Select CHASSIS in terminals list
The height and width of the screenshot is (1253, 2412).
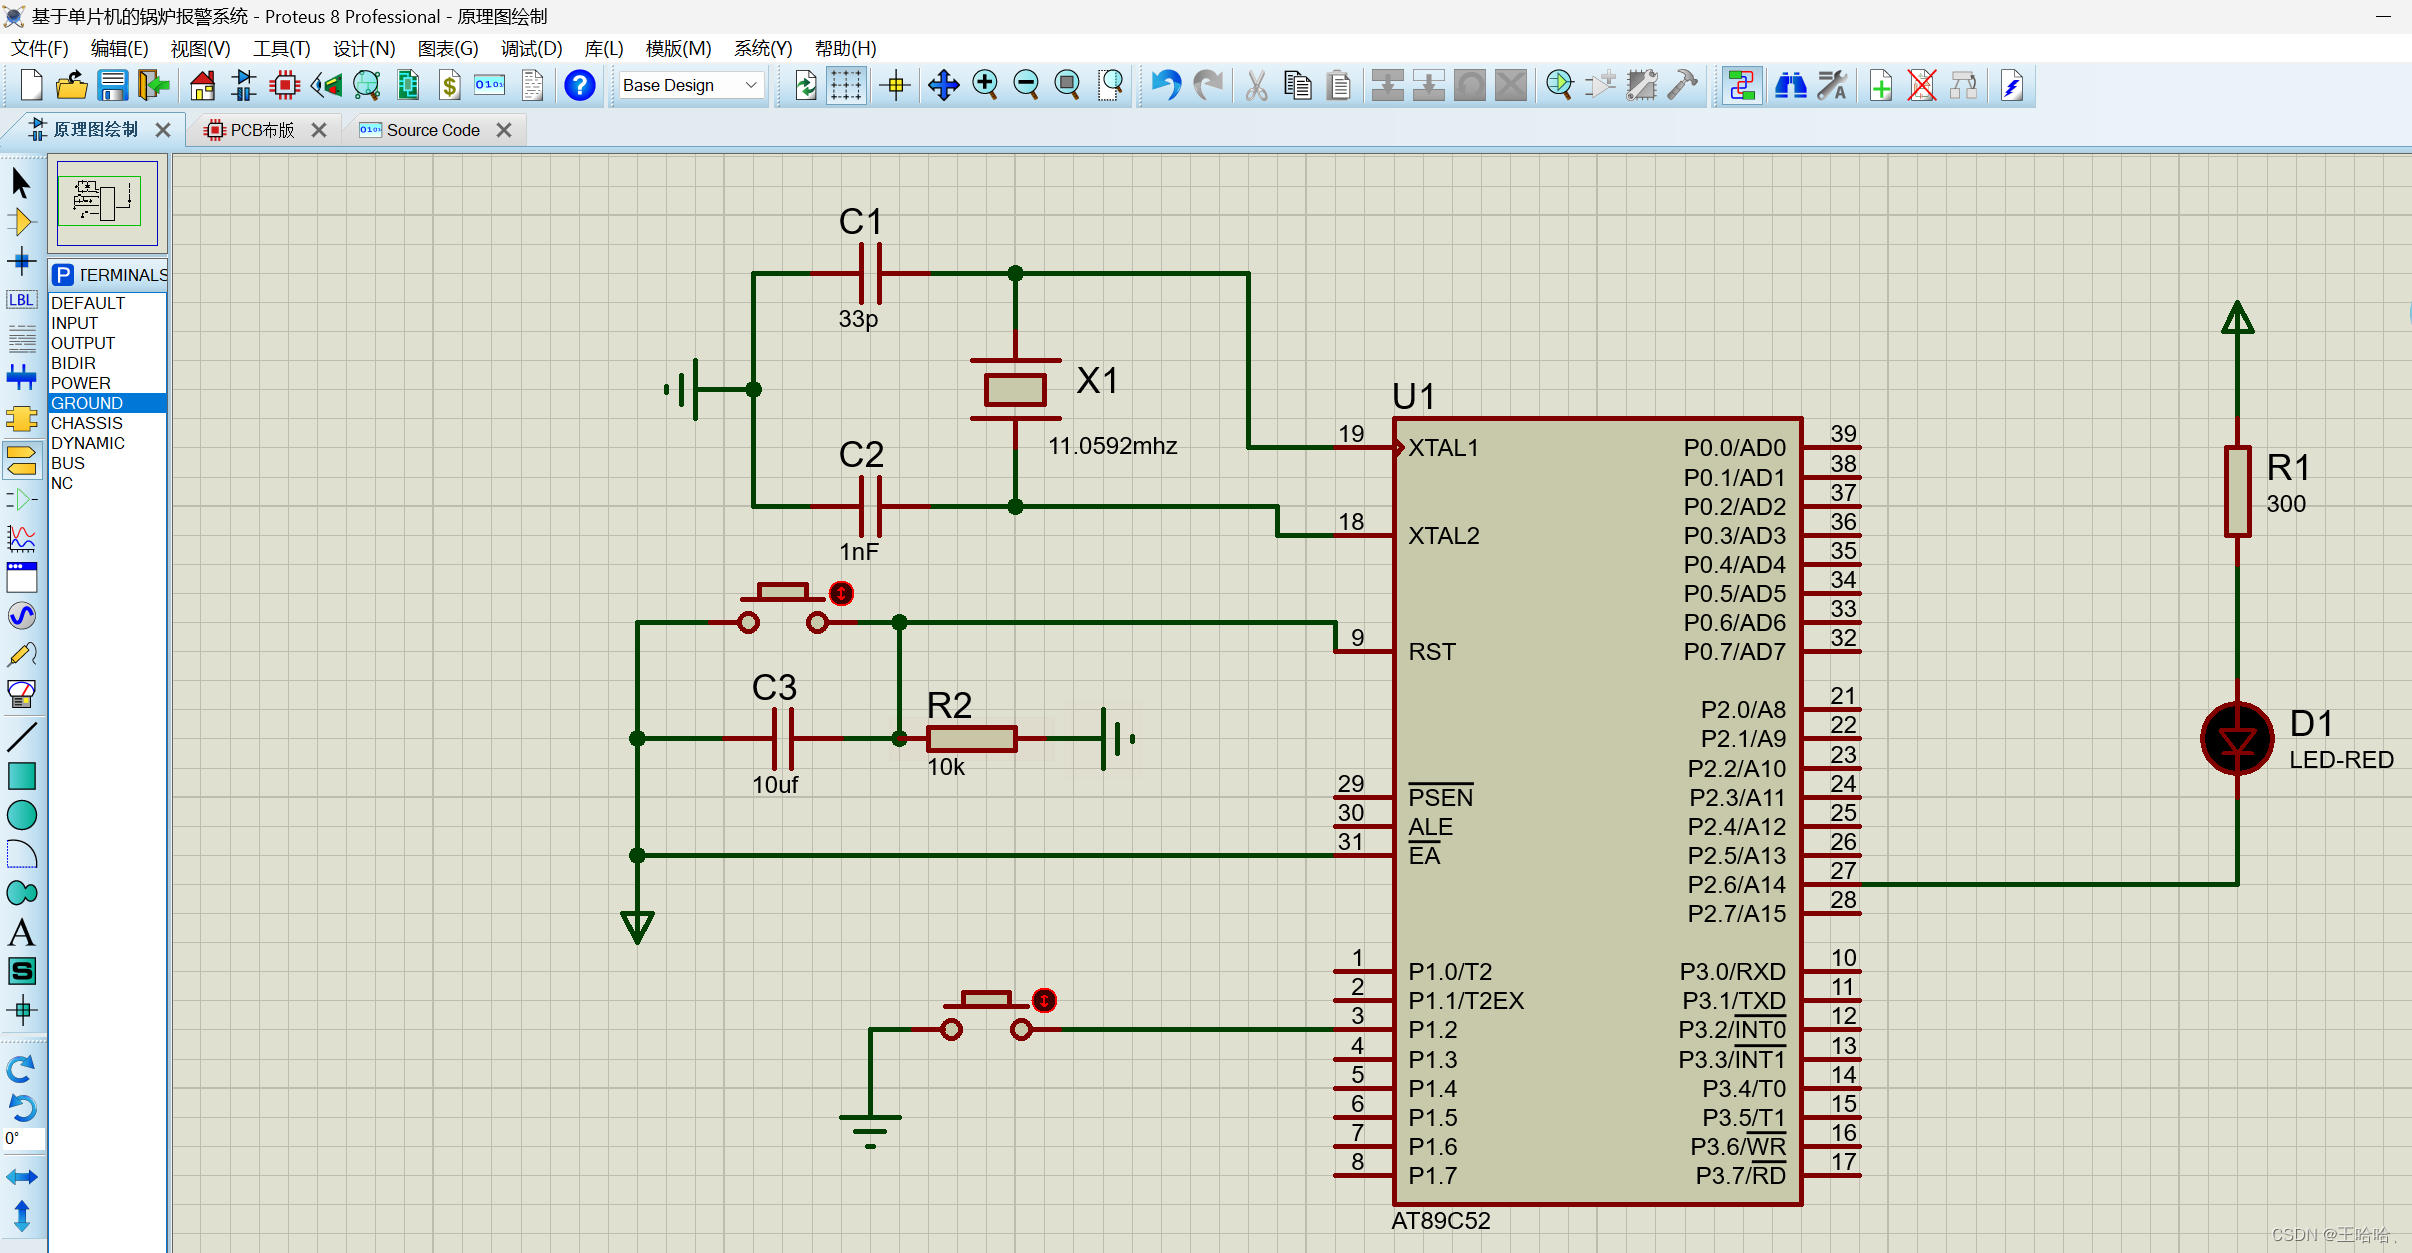(107, 423)
